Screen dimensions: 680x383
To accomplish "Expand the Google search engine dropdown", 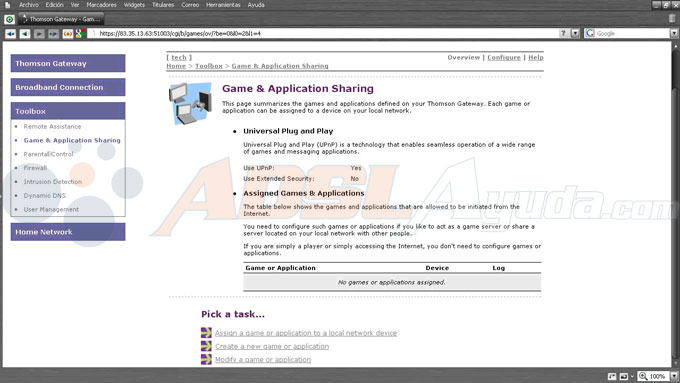I will pos(674,33).
